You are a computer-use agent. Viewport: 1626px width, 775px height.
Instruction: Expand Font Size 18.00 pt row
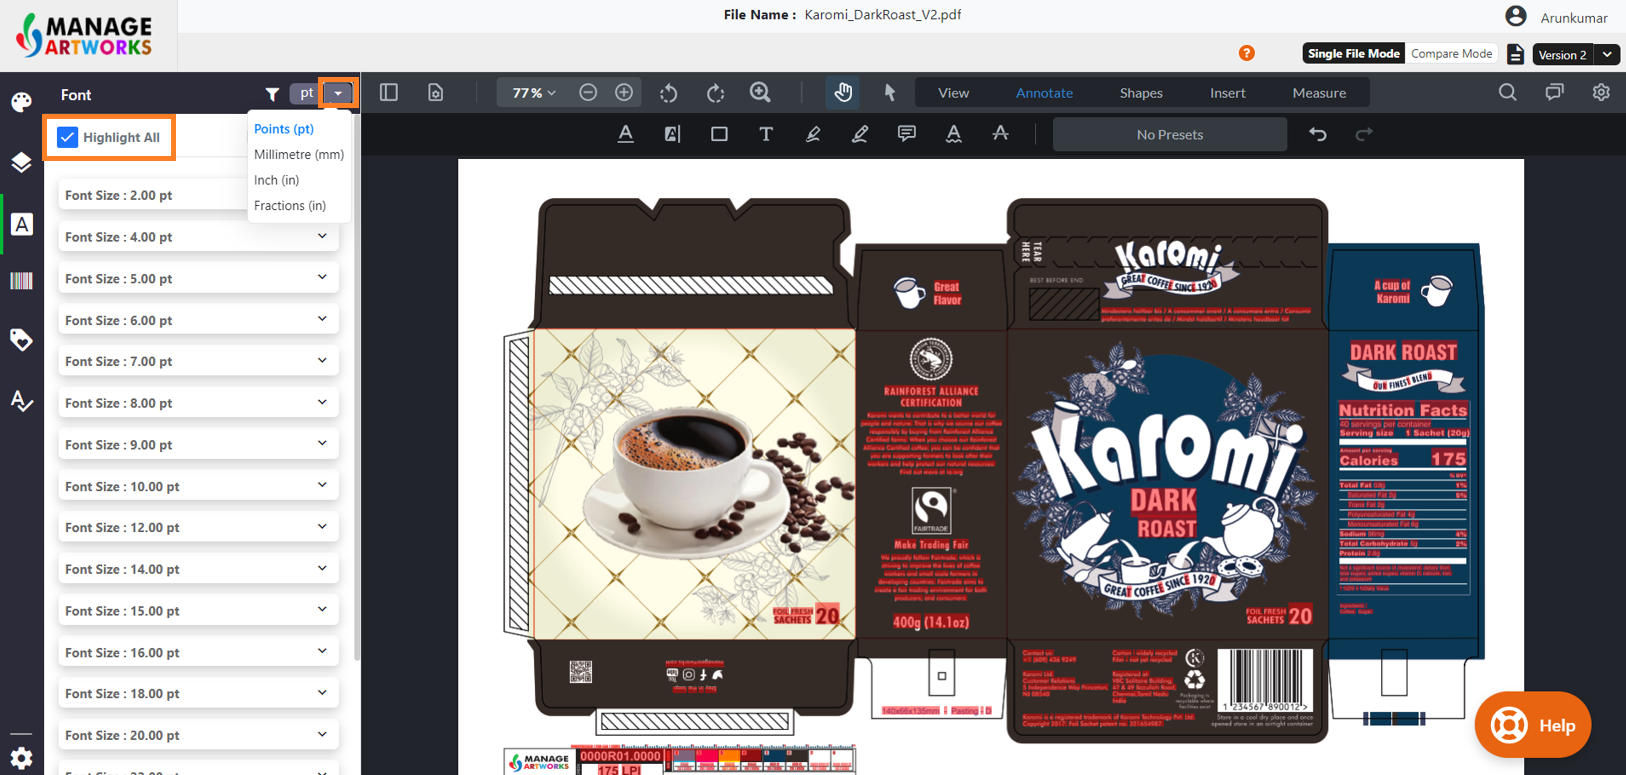point(198,693)
